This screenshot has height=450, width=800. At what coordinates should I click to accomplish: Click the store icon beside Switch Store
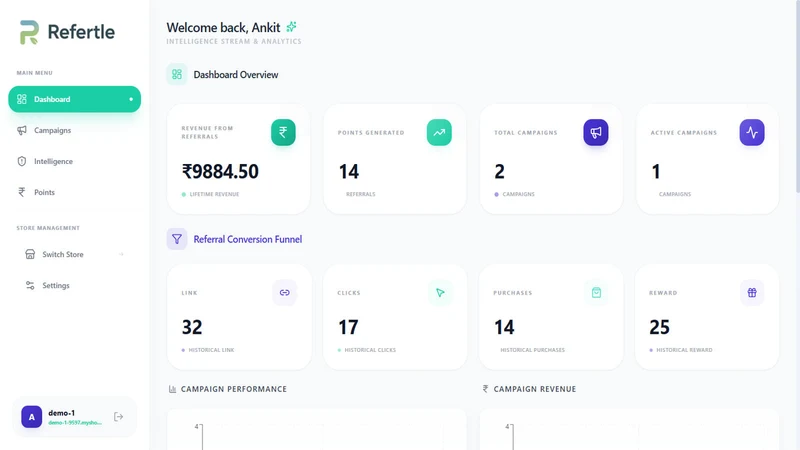(x=30, y=254)
